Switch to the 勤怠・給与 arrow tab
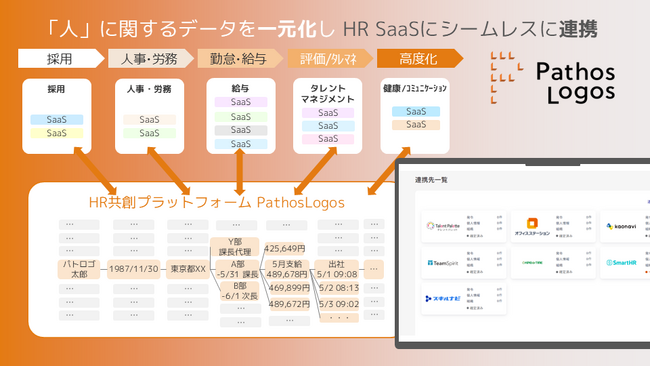 240,58
